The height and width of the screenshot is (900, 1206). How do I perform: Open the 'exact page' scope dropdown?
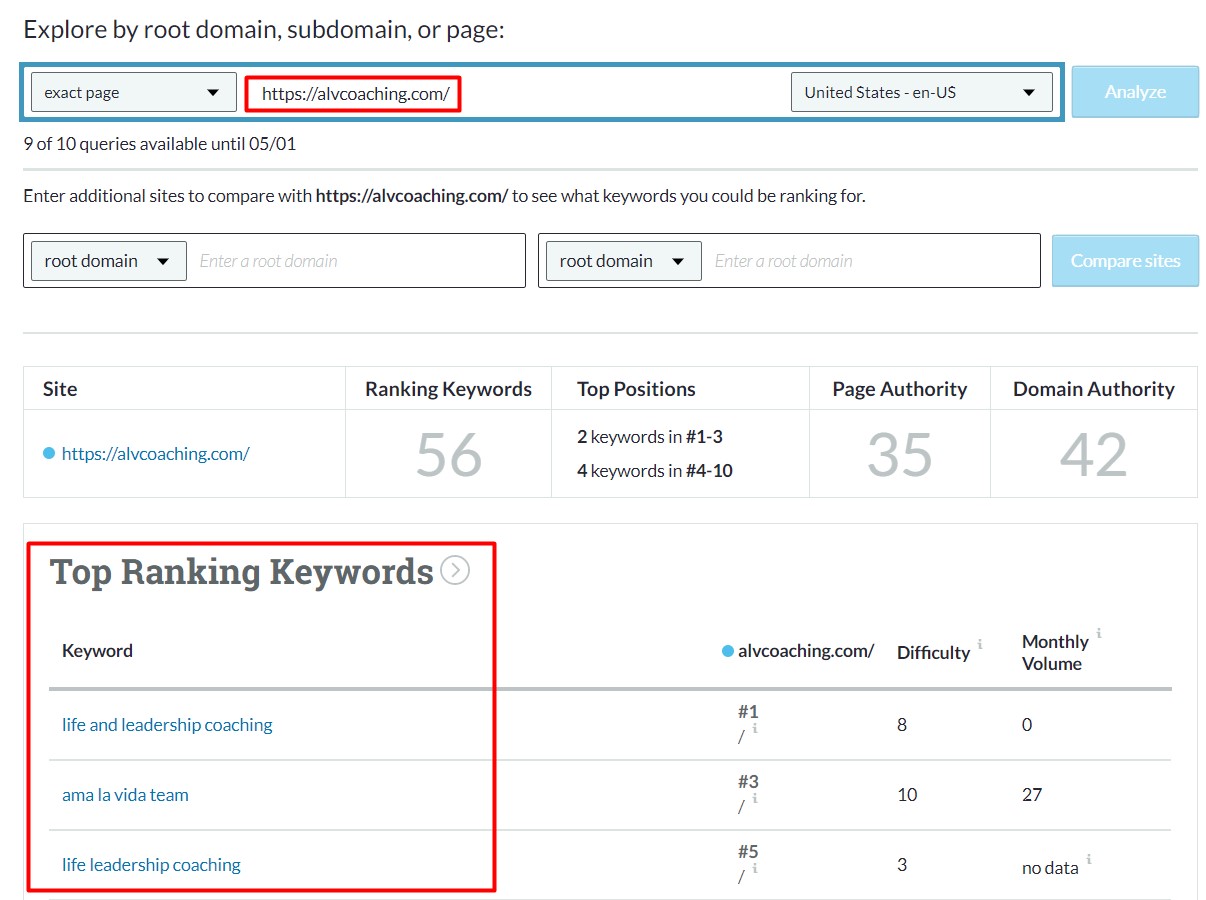(134, 92)
